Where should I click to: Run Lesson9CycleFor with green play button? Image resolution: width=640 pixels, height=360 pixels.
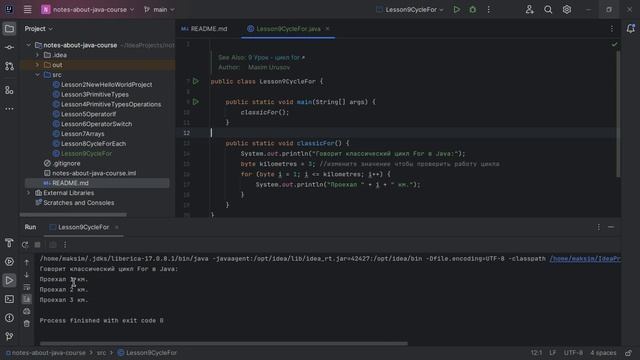pyautogui.click(x=456, y=9)
